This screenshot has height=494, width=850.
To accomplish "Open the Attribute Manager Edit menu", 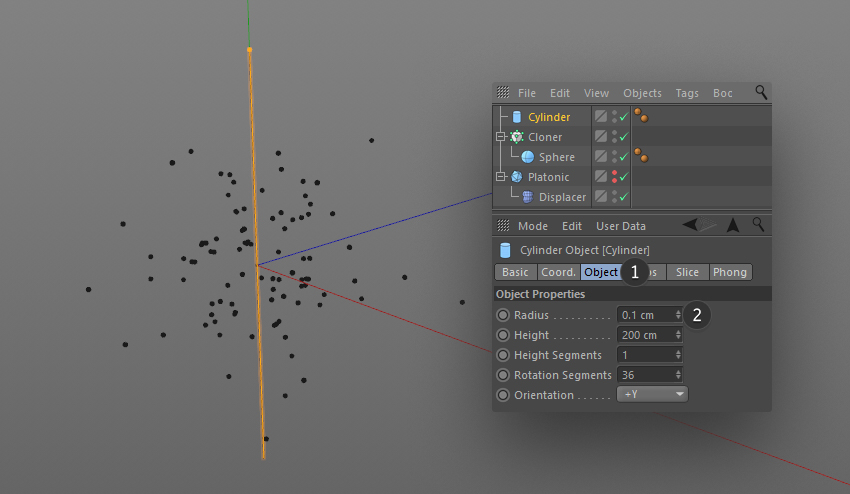I will pyautogui.click(x=571, y=226).
